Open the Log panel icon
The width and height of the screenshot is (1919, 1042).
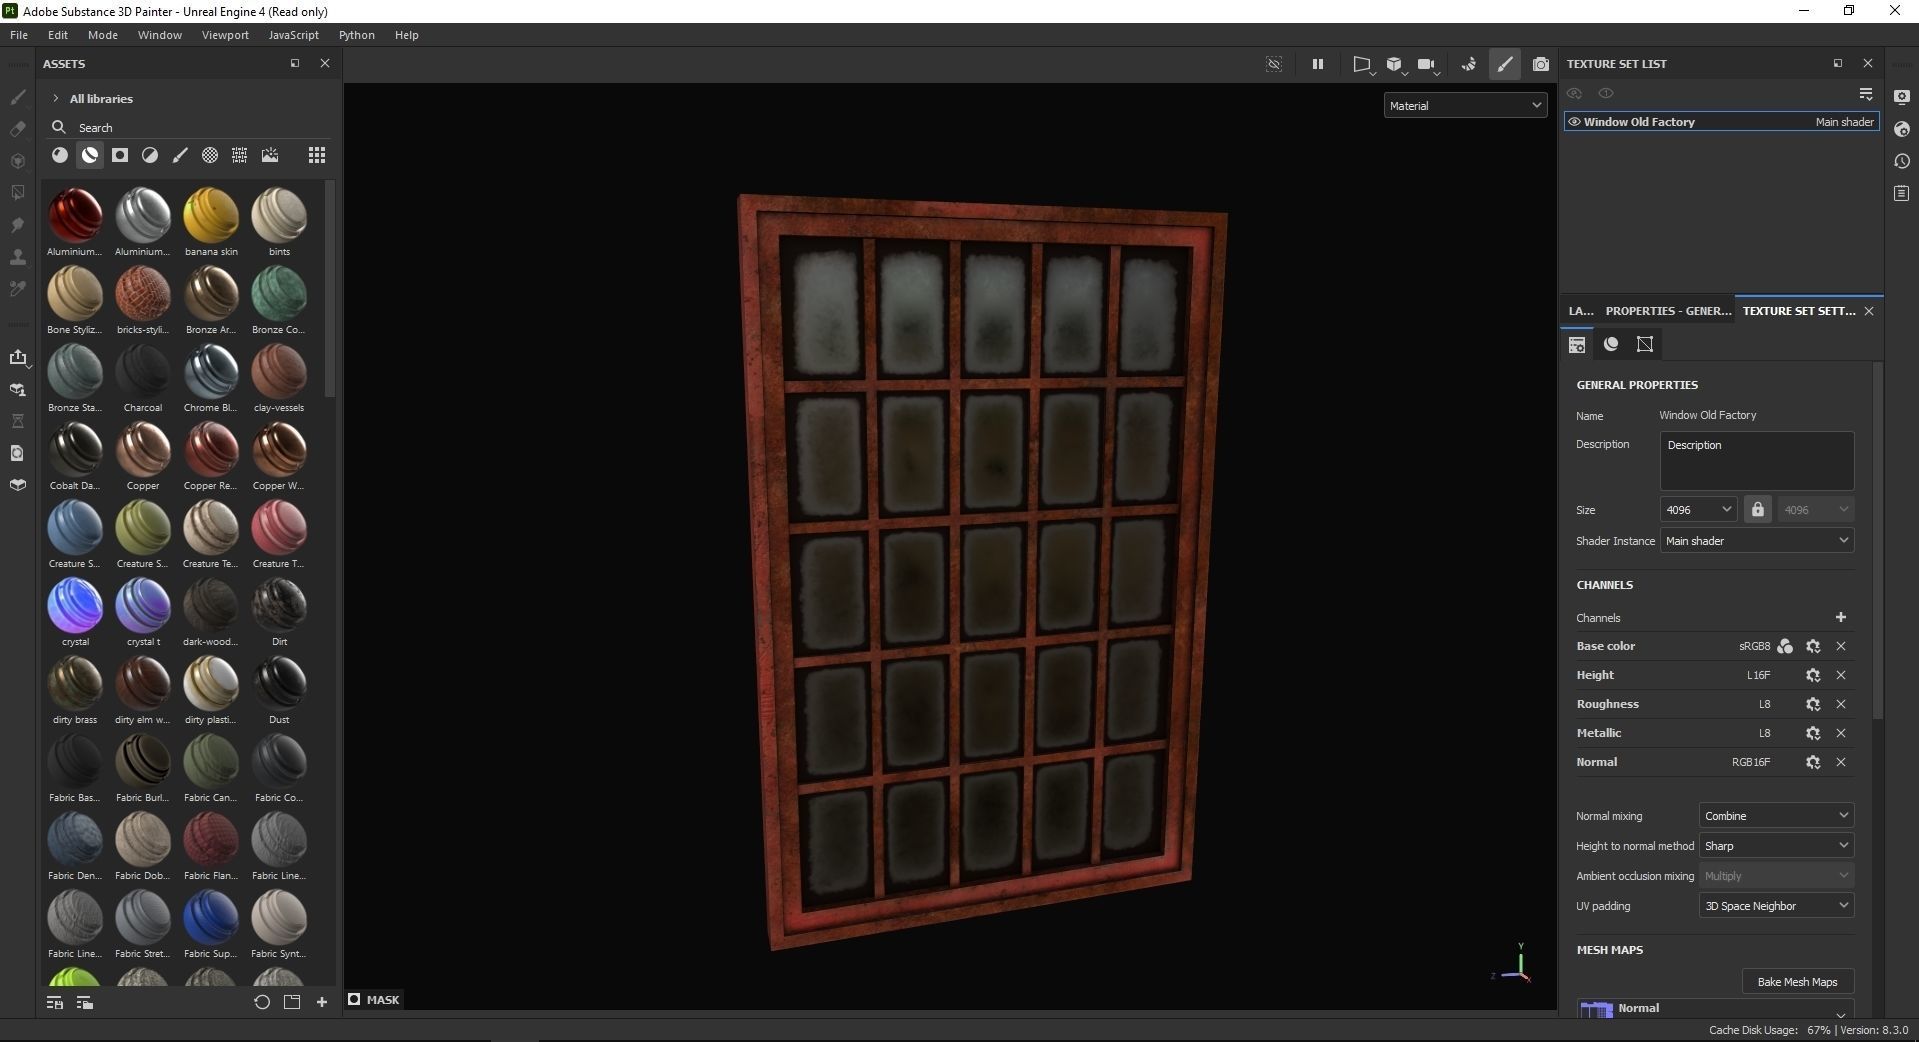pyautogui.click(x=1902, y=193)
